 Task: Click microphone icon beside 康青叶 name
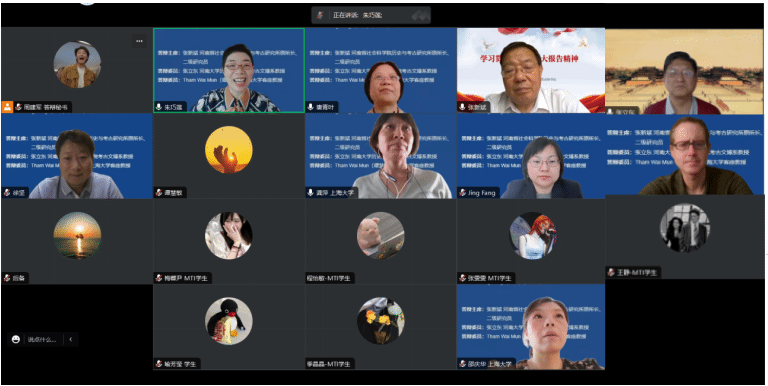(311, 107)
